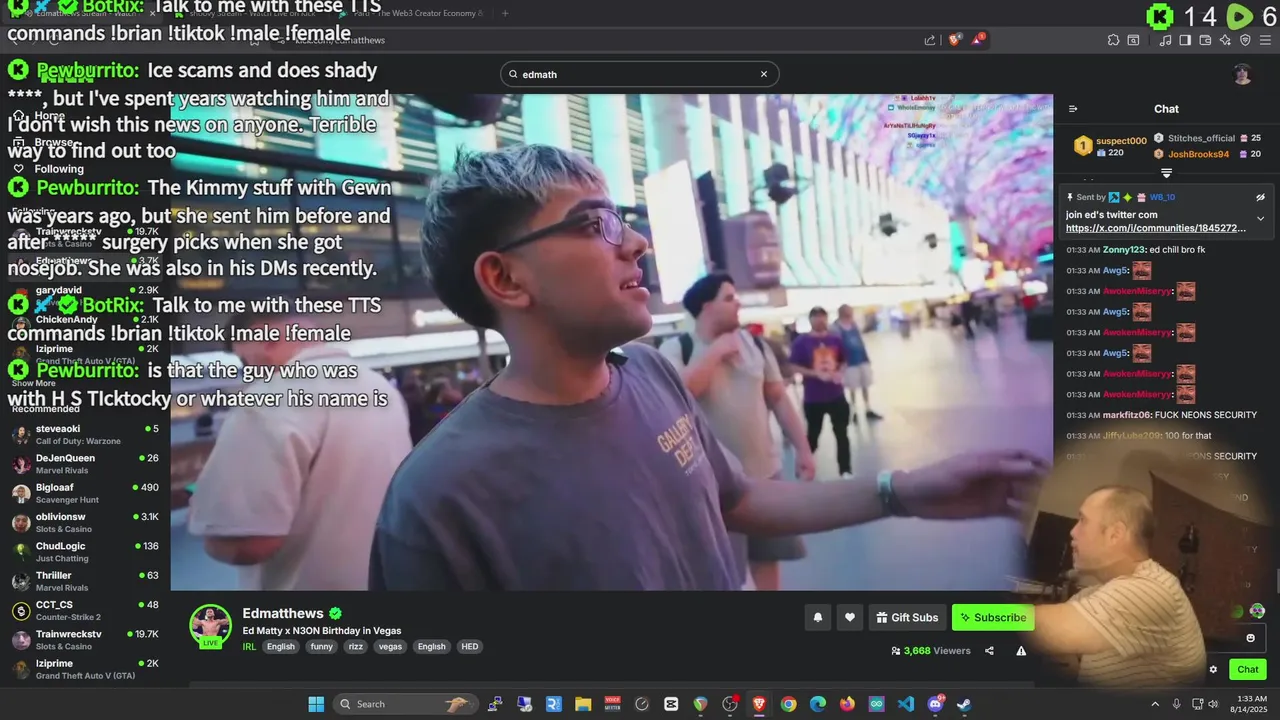Screen dimensions: 1280x720
Task: Open recommended channel steveaoki
Action: click(85, 434)
